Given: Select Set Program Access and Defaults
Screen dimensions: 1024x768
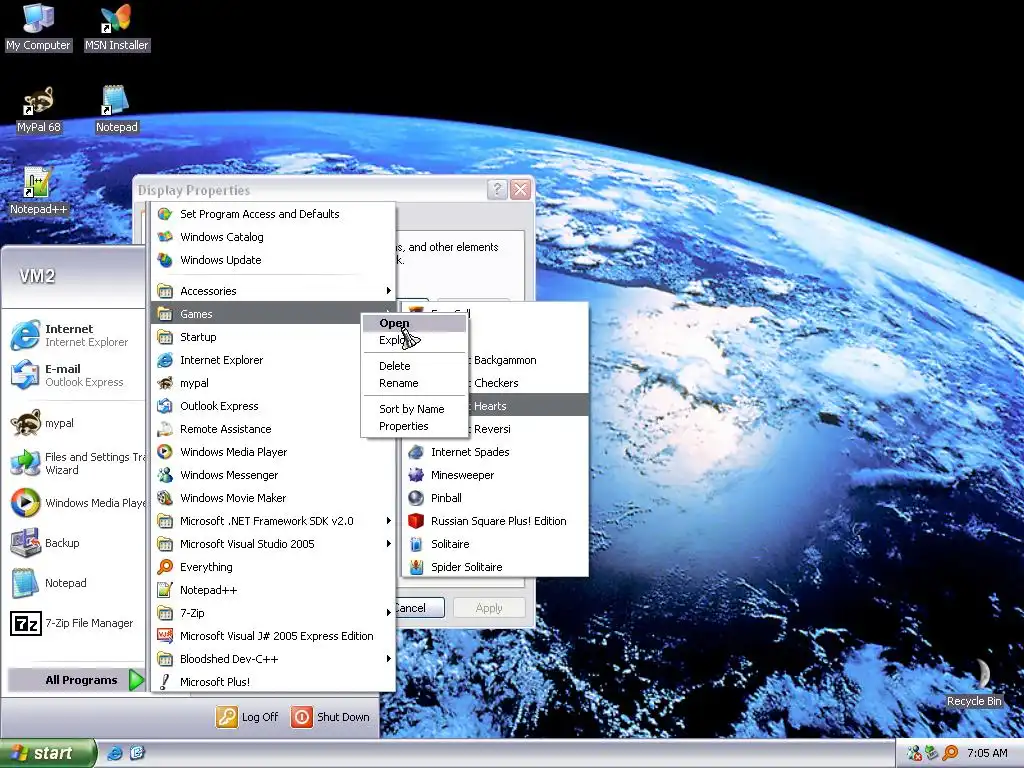Looking at the screenshot, I should [273, 214].
